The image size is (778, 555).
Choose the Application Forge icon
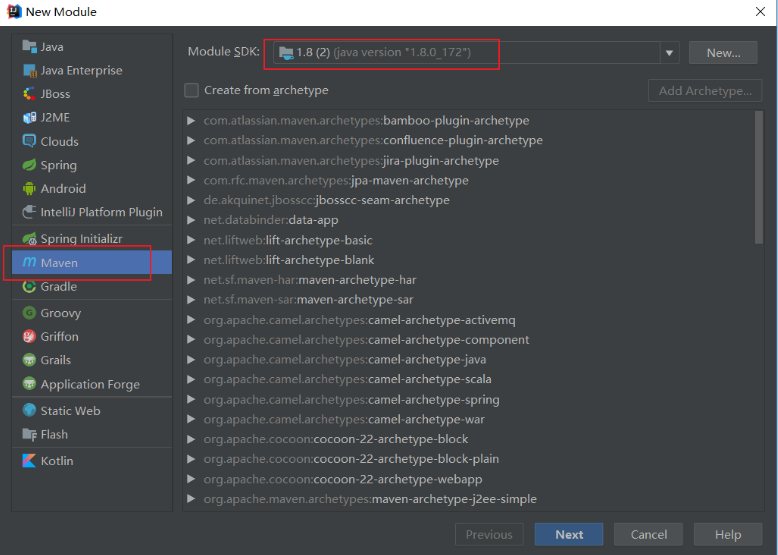click(x=29, y=384)
